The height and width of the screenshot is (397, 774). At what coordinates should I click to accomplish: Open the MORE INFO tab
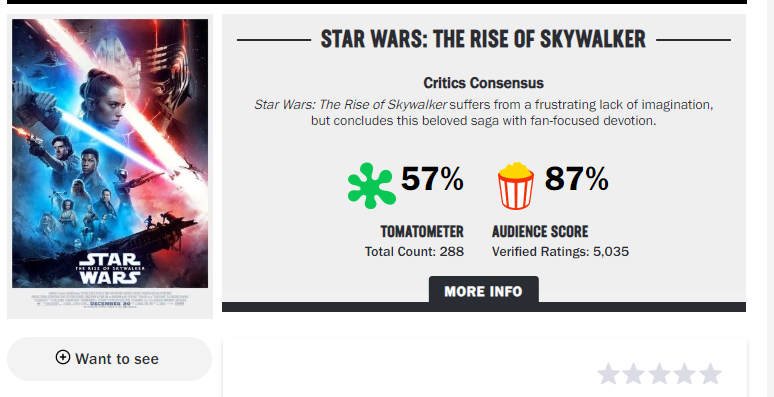pyautogui.click(x=483, y=291)
